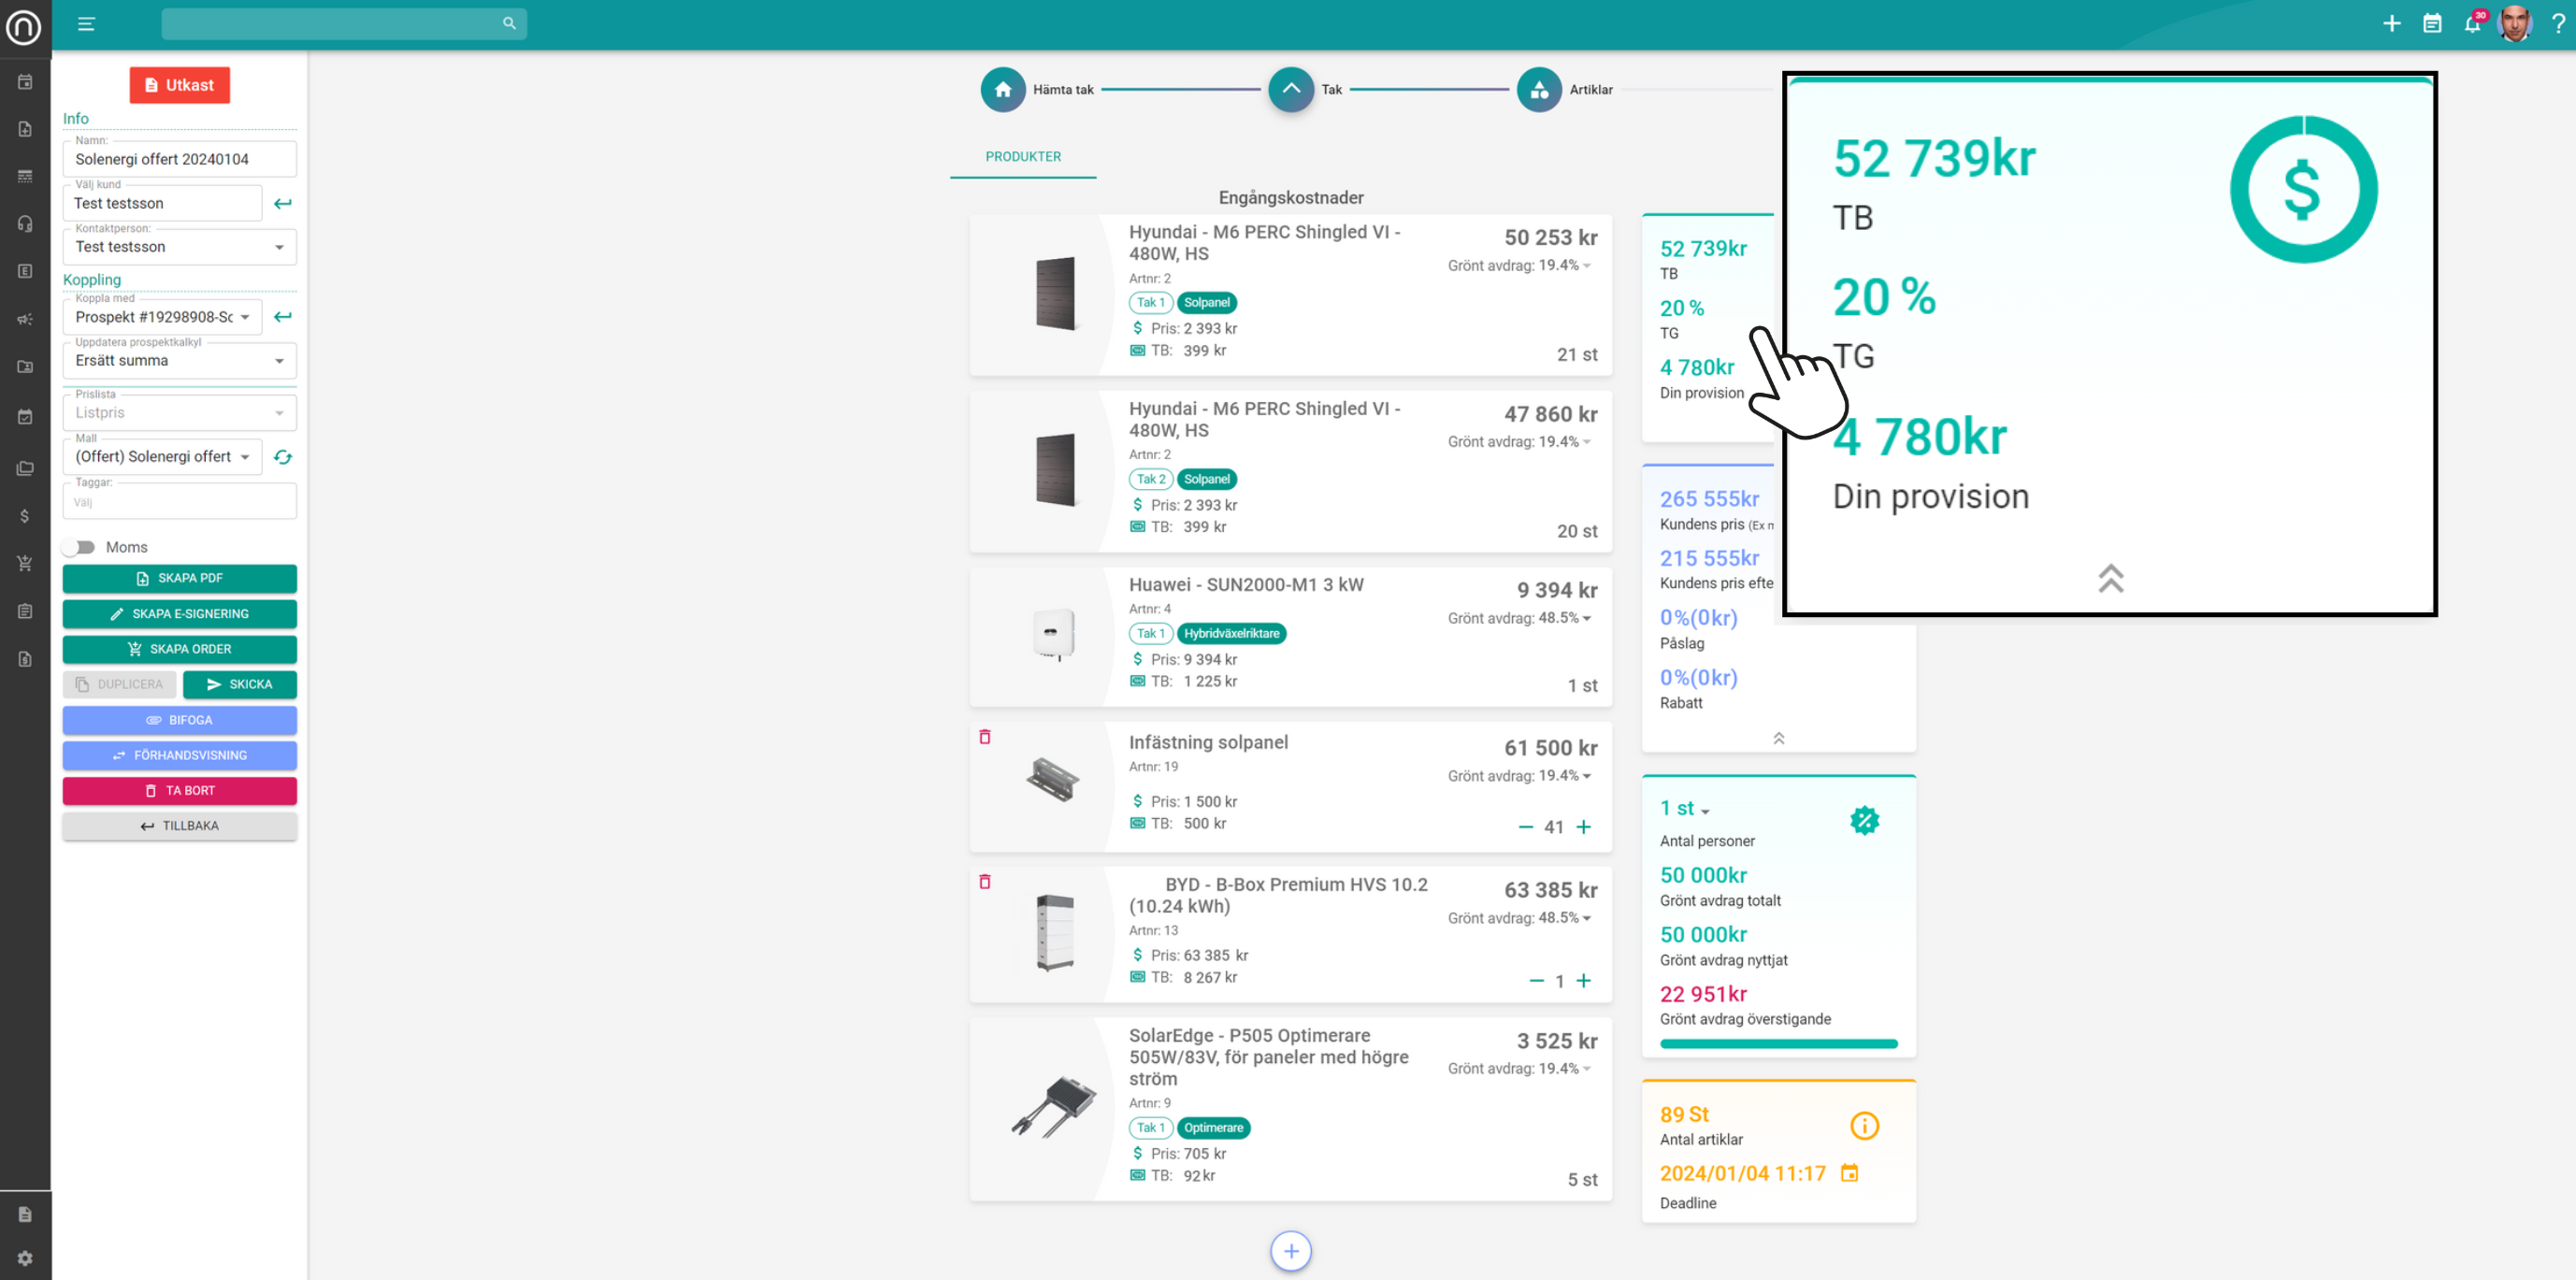Click SKAPA E-SIGNERING button
Screen dimensions: 2576x1280
click(x=180, y=614)
